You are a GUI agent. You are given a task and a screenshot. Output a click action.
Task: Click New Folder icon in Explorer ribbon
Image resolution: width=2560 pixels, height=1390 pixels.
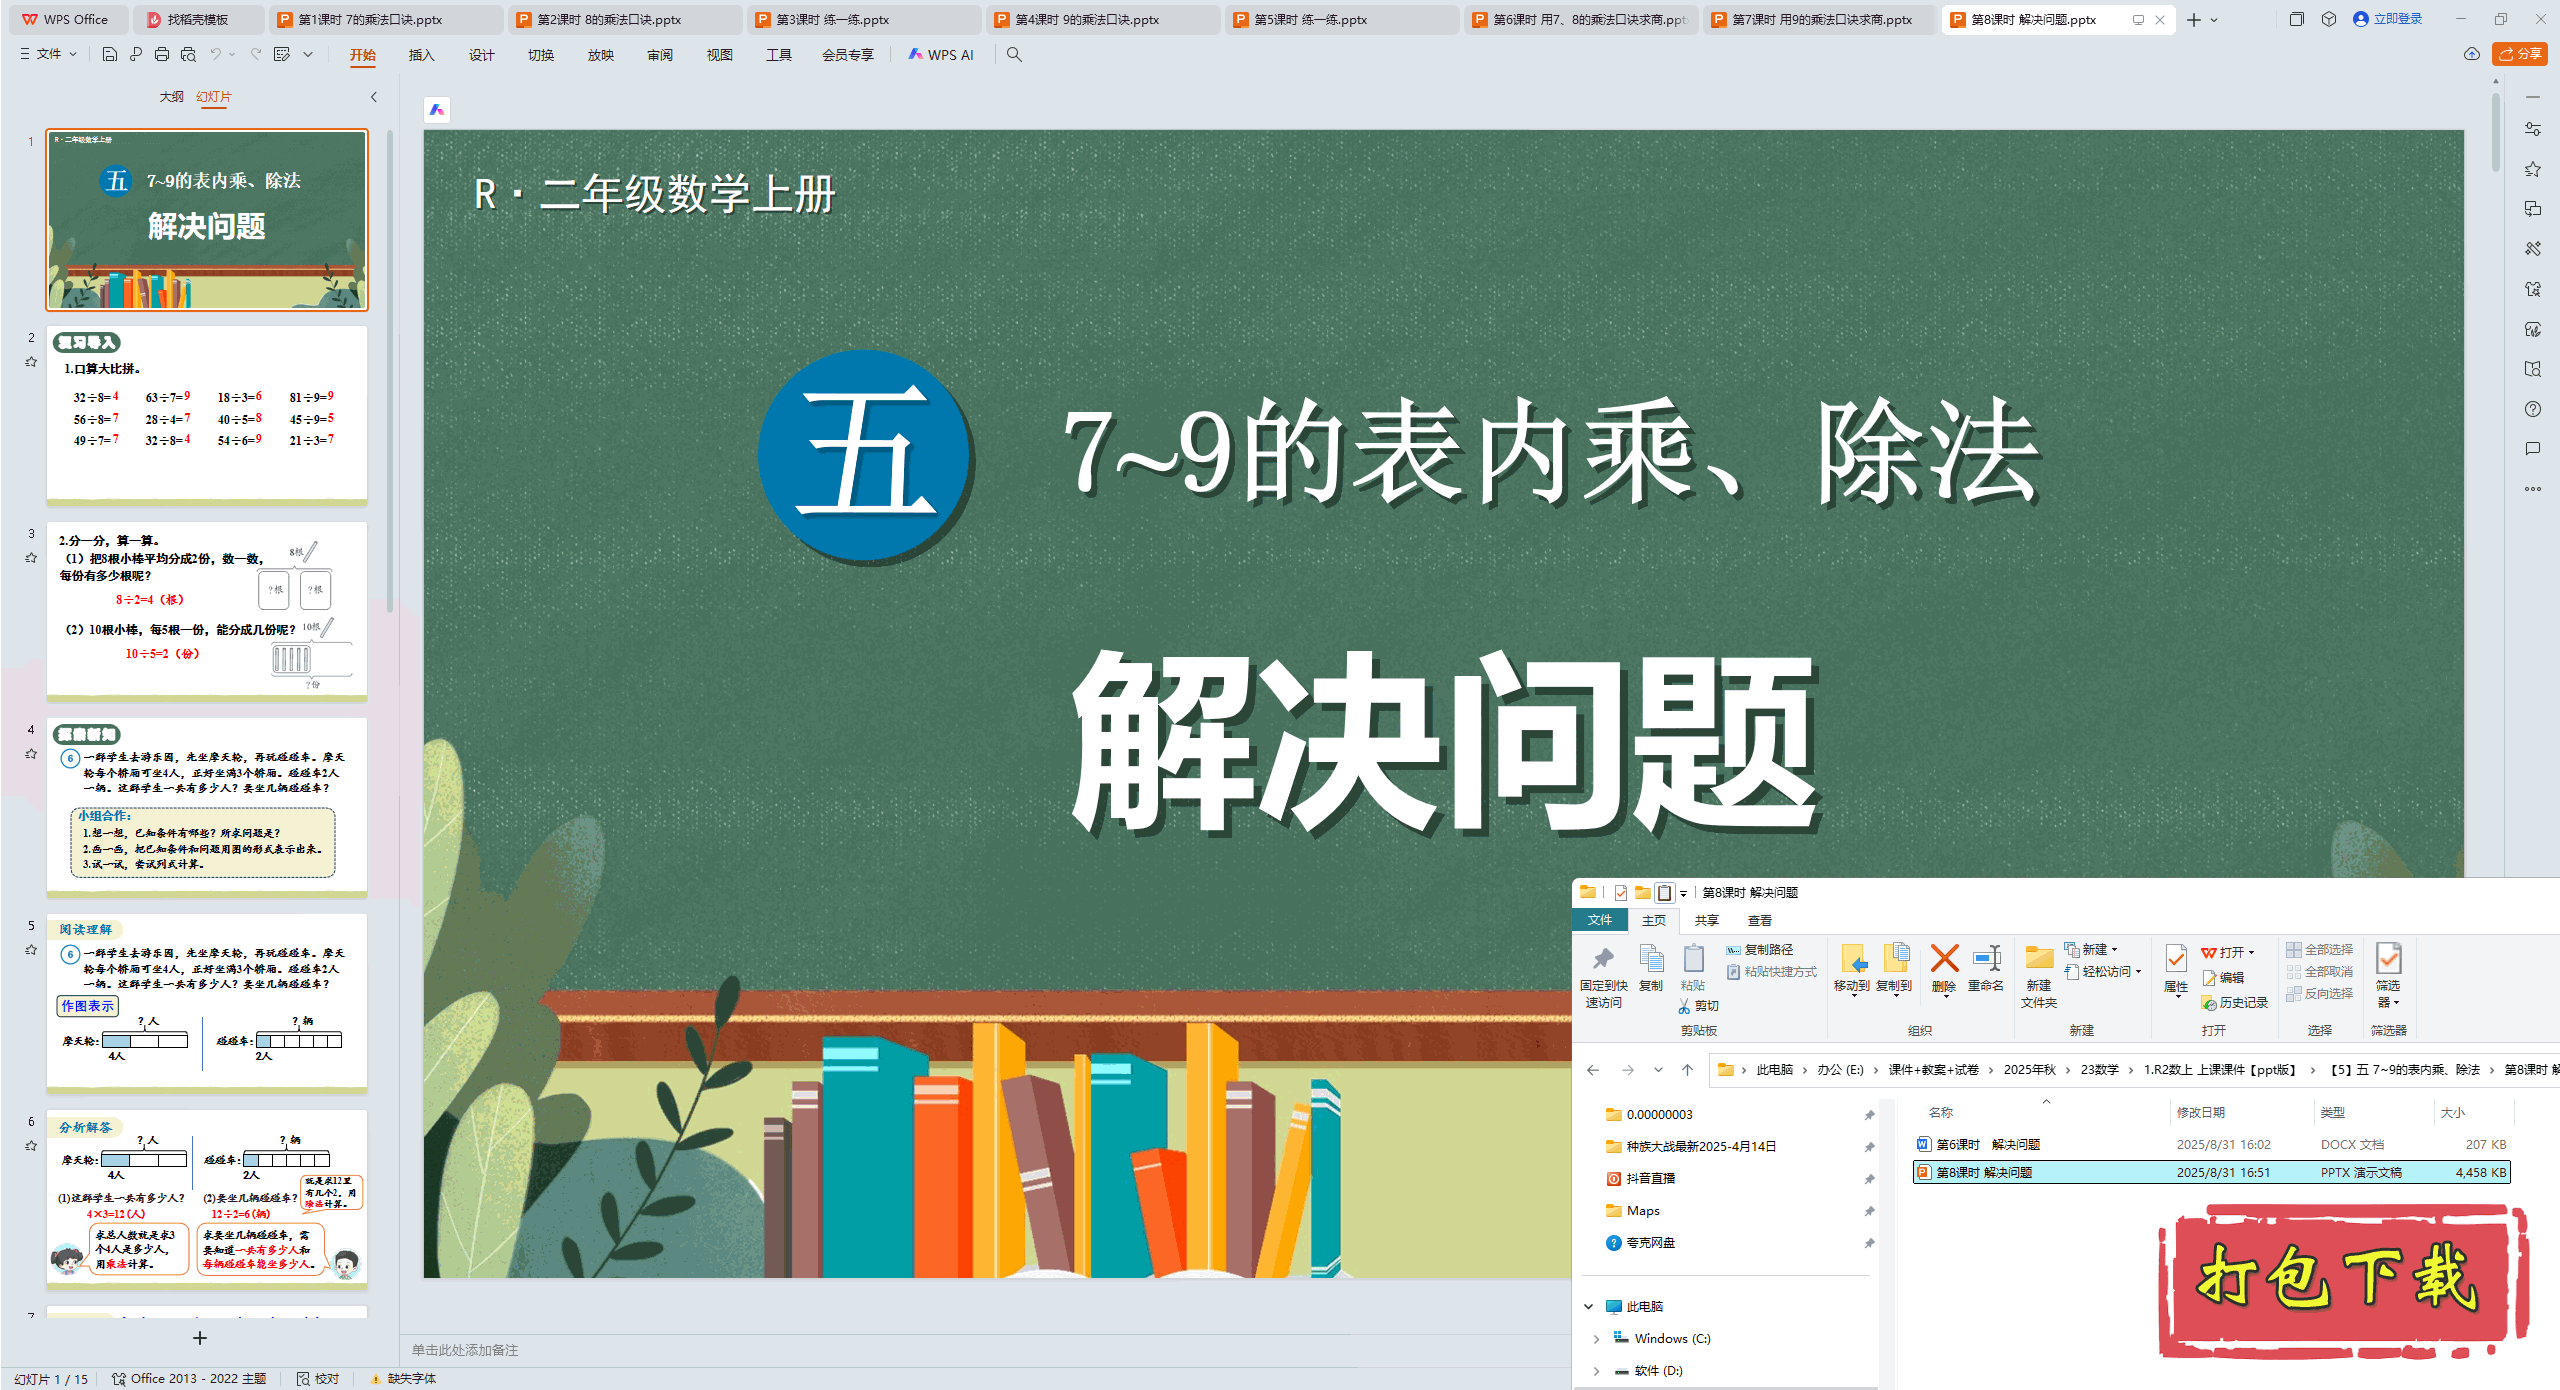(x=2038, y=959)
